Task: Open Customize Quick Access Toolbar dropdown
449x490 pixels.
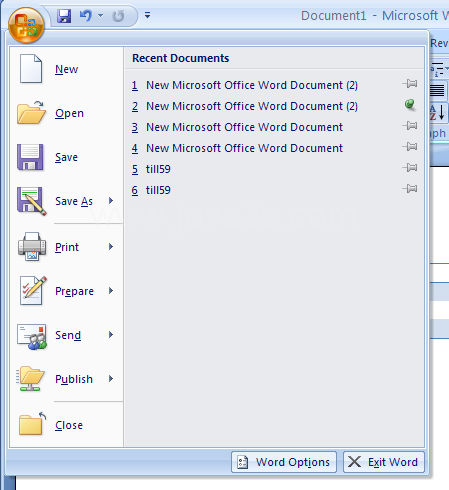Action: point(147,15)
